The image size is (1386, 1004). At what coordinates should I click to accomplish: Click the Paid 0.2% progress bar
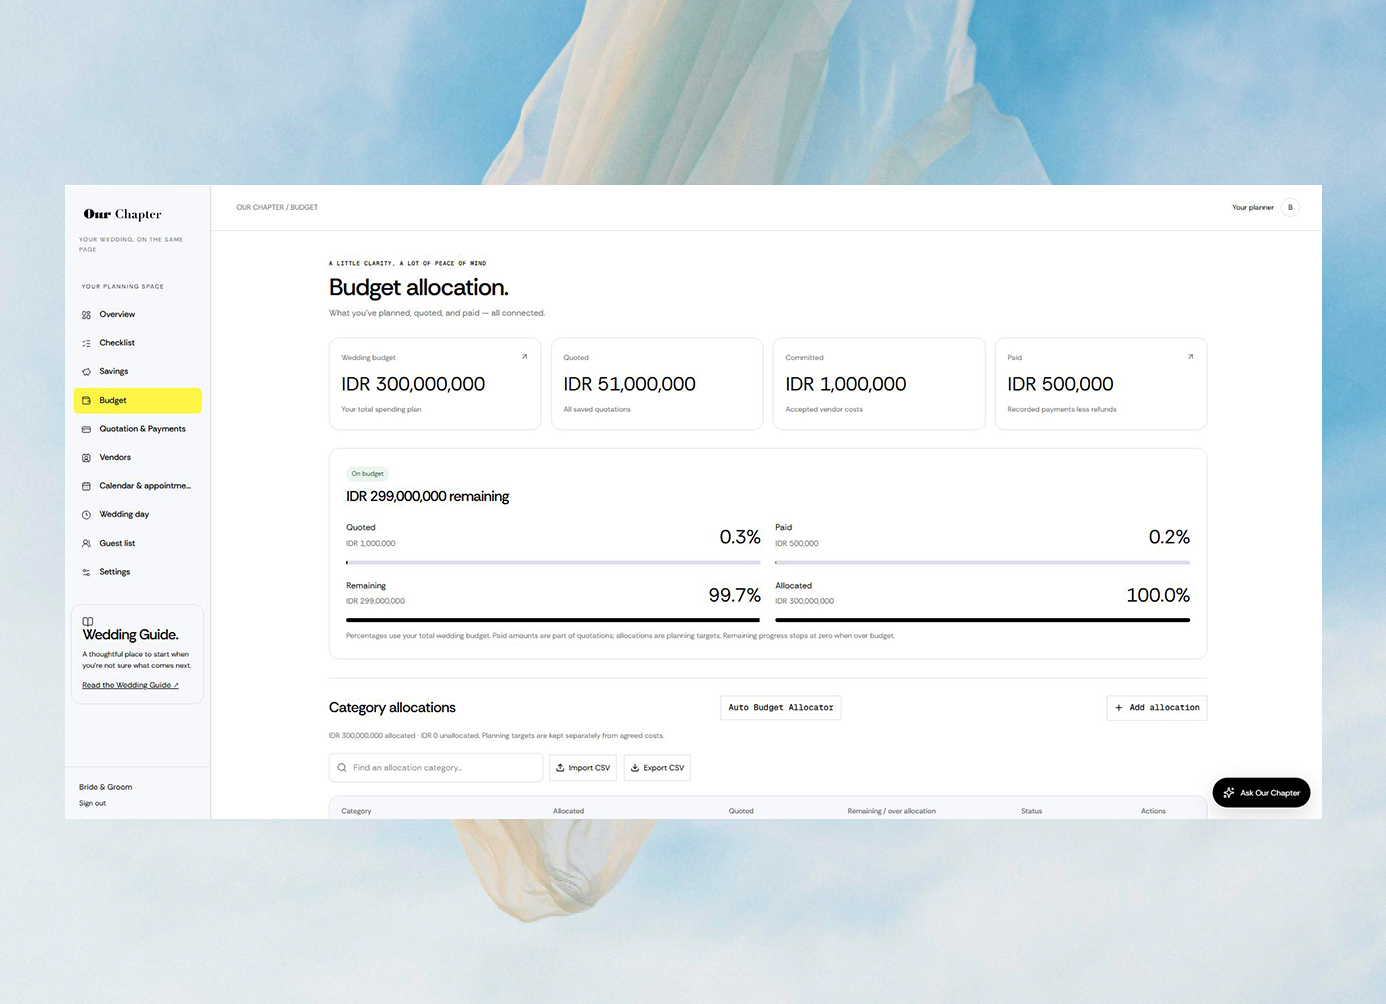click(x=982, y=563)
